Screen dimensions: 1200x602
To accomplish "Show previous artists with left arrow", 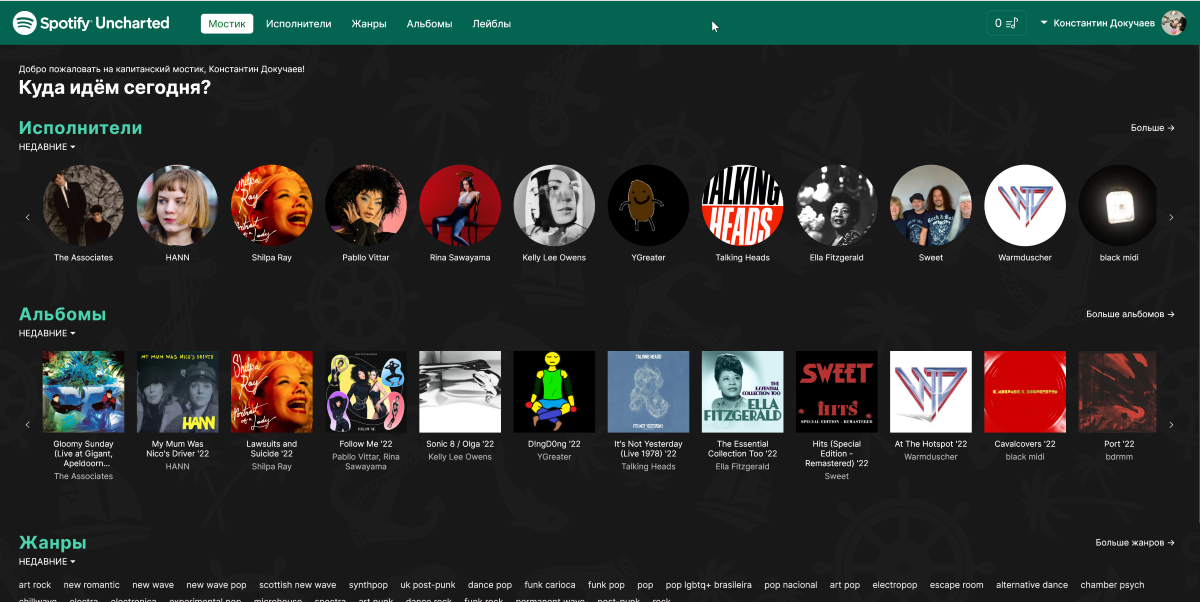I will click(28, 217).
